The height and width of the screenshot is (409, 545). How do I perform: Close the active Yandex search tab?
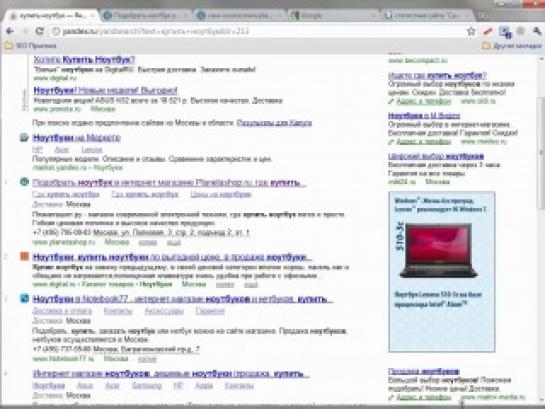[92, 16]
